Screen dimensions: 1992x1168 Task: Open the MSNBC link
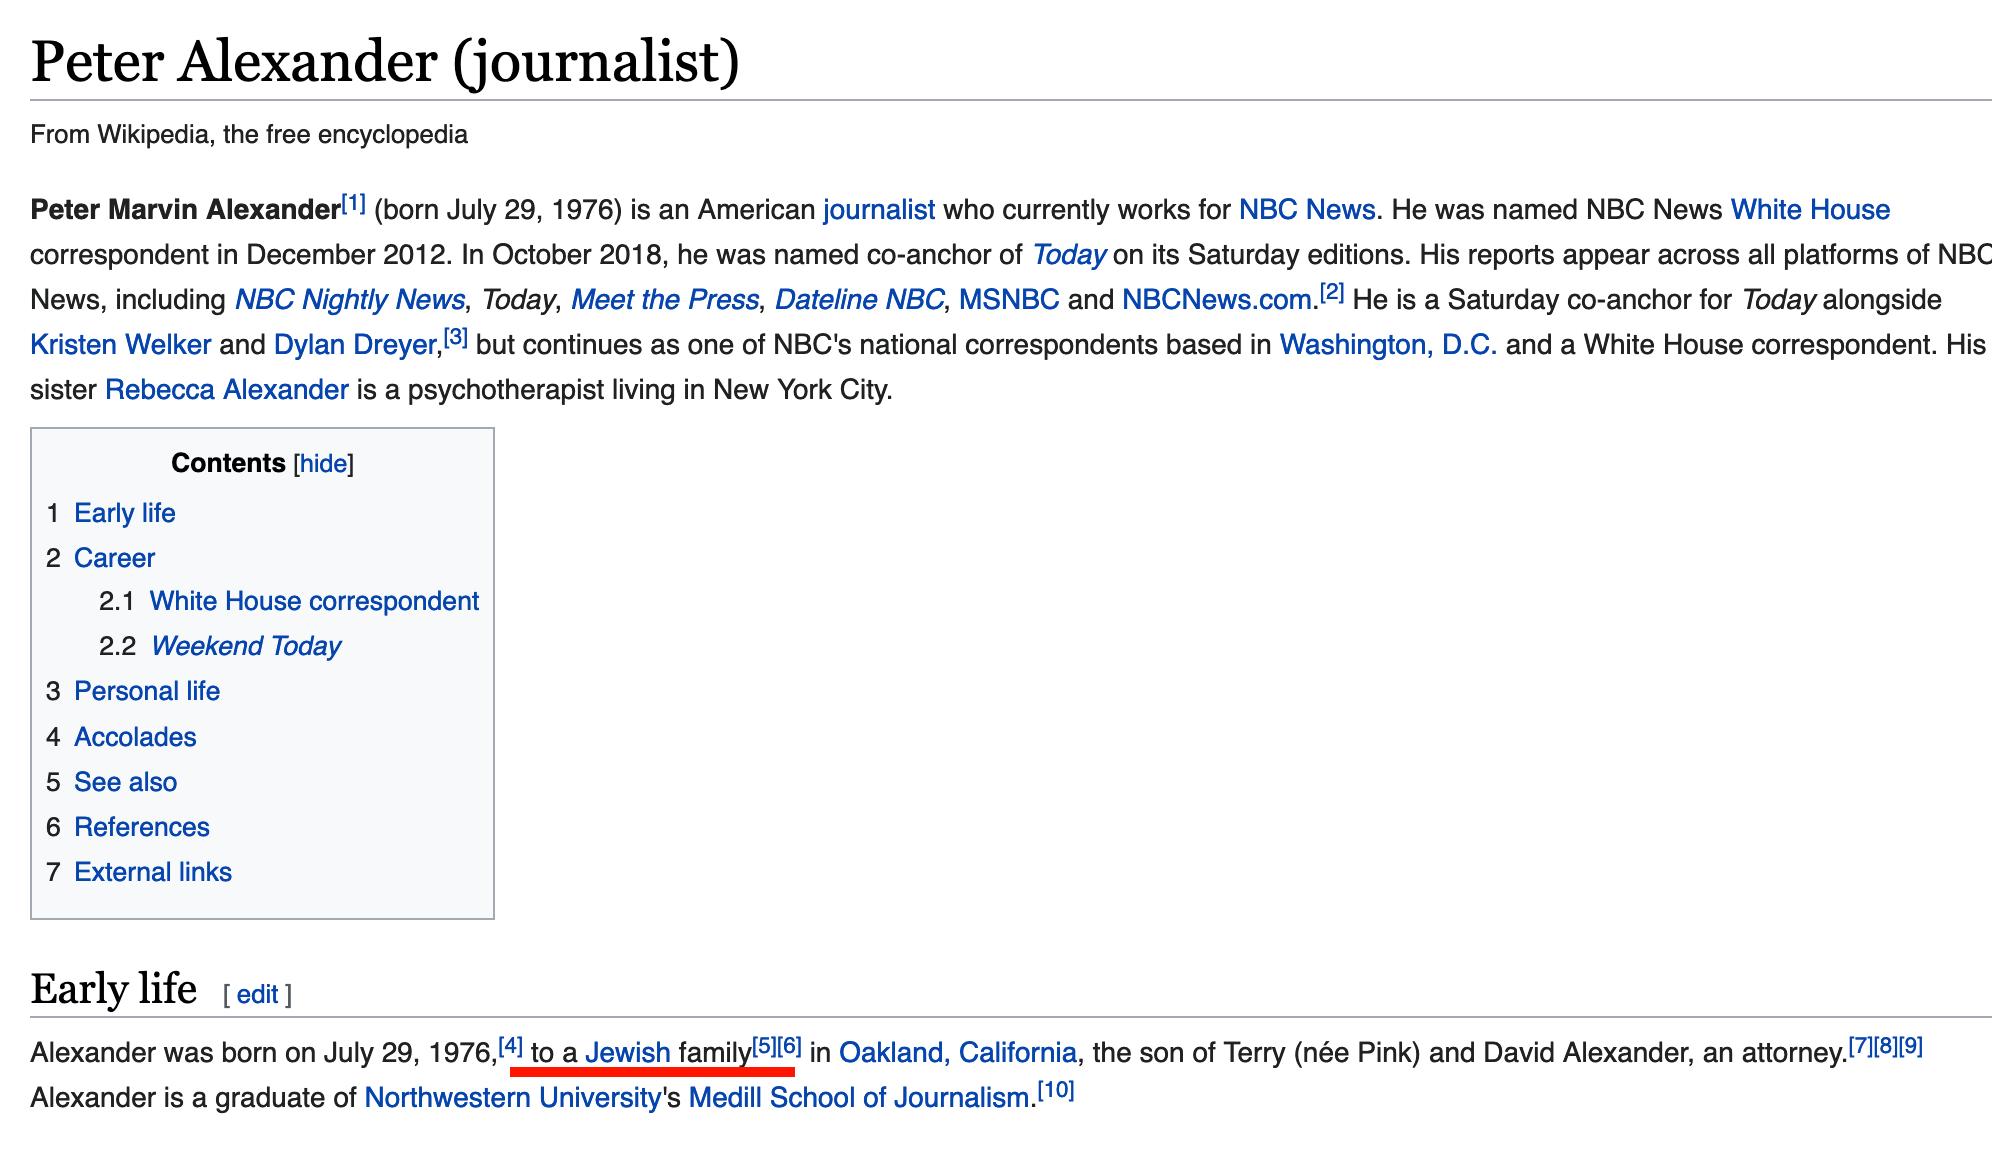pyautogui.click(x=1009, y=300)
